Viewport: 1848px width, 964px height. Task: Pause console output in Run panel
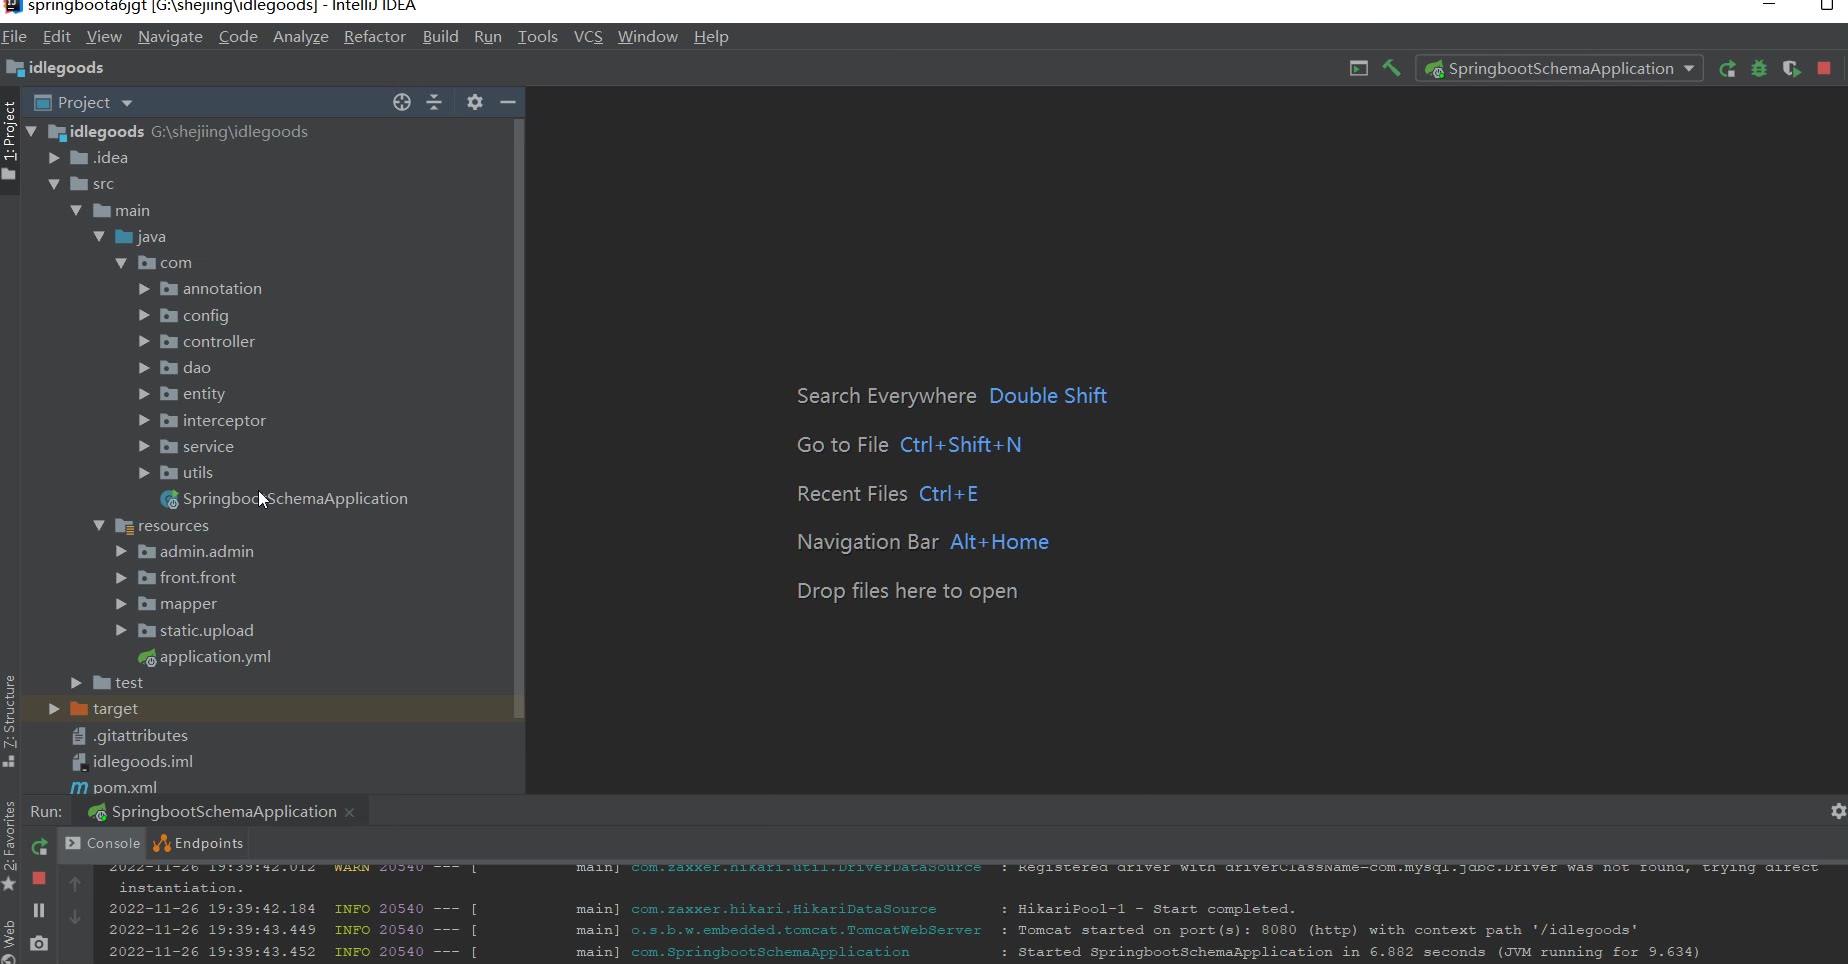click(x=39, y=910)
